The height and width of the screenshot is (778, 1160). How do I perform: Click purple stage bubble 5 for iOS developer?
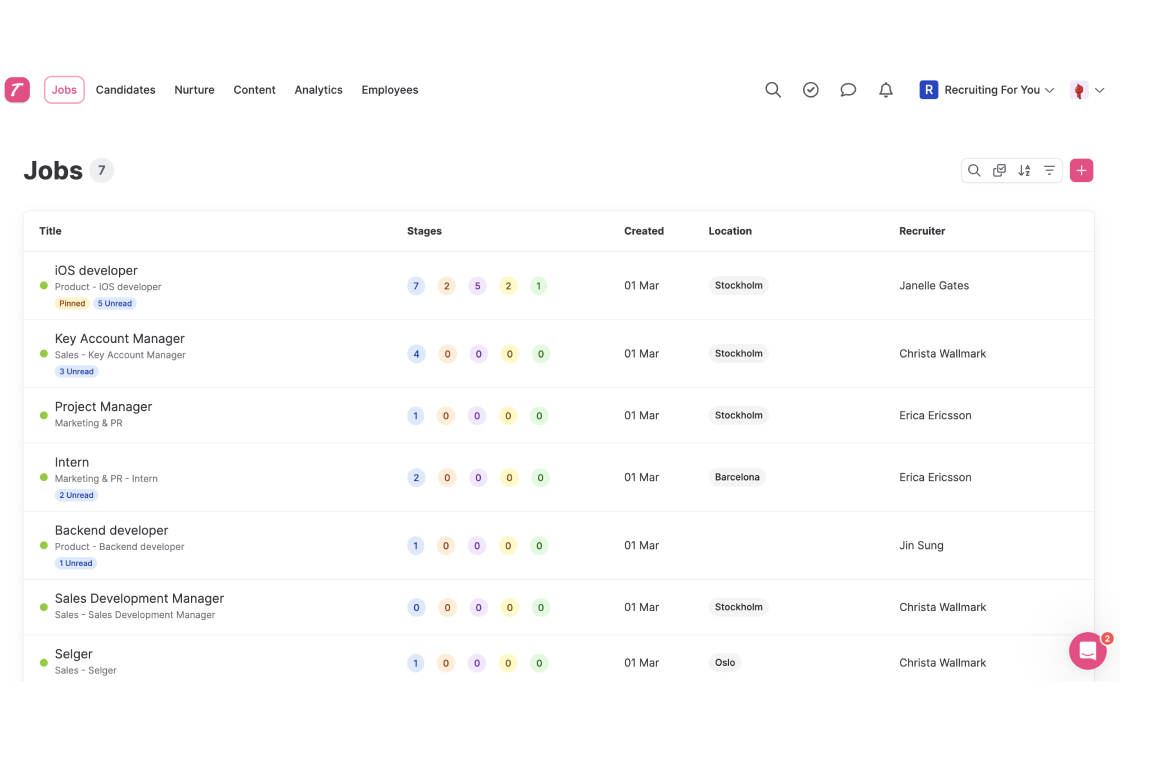click(477, 286)
